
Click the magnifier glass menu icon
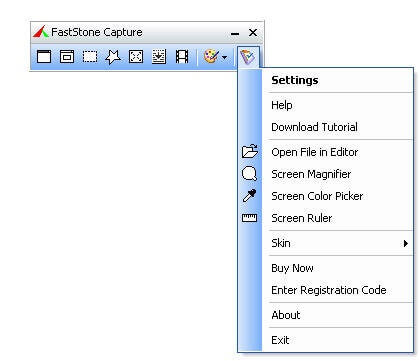249,174
